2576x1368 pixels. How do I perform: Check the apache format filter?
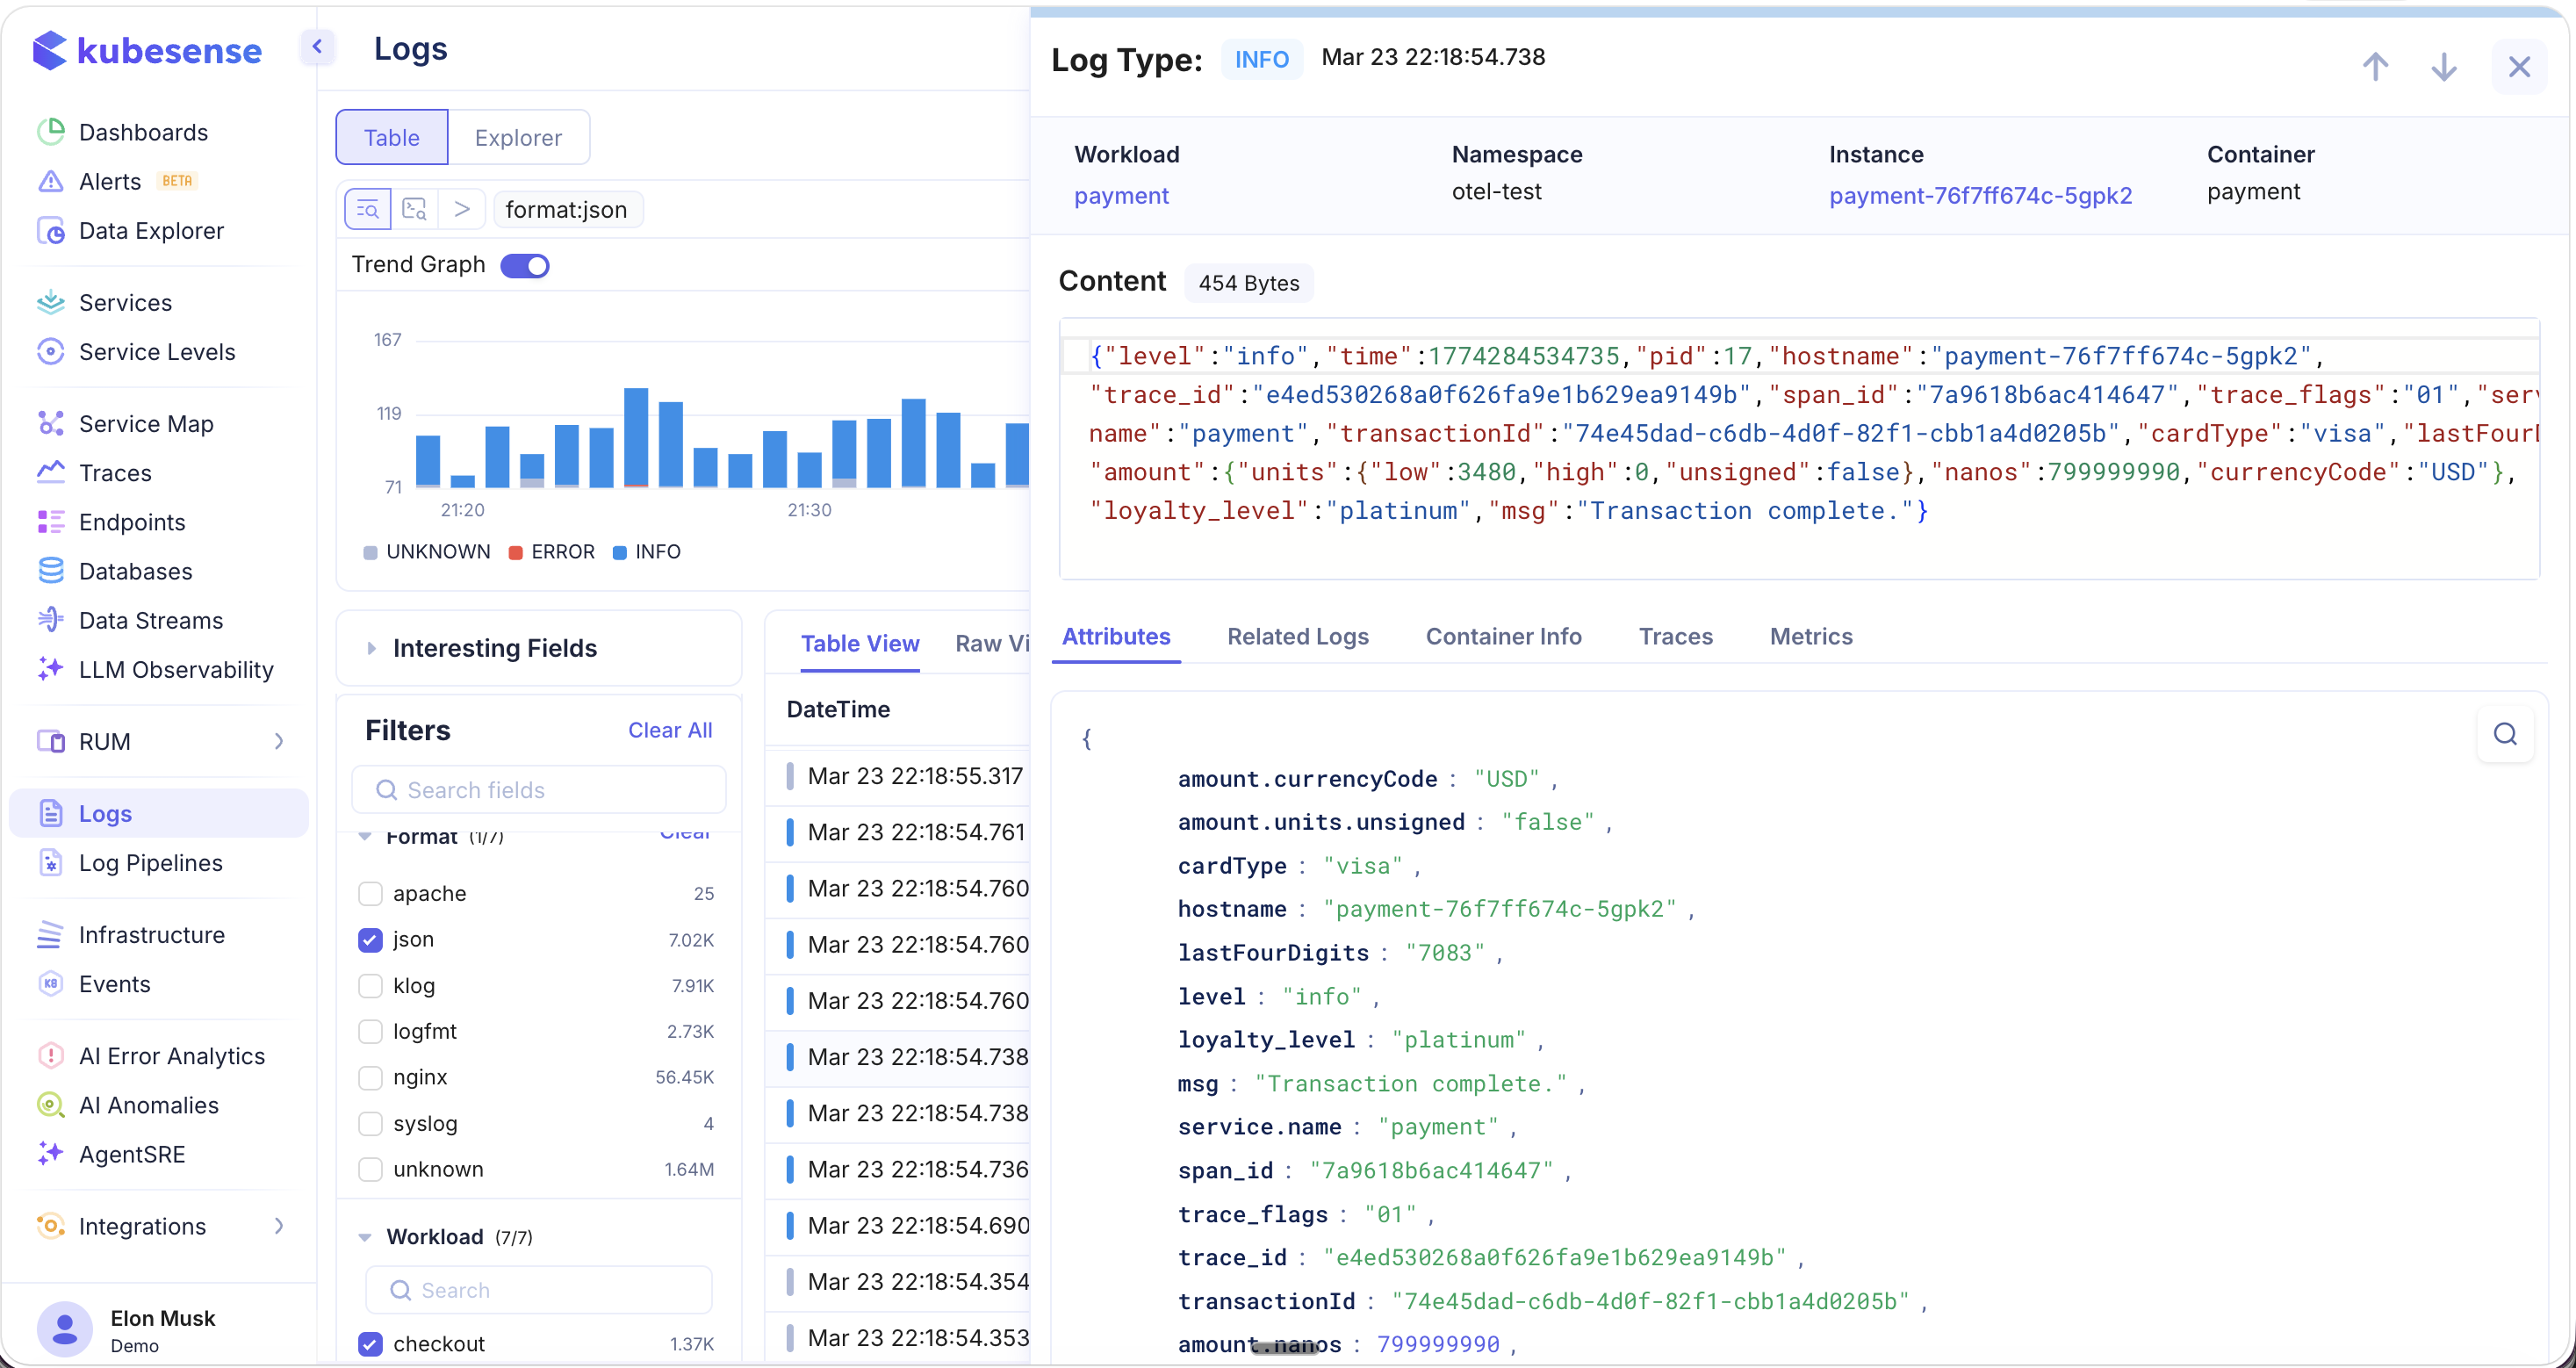click(371, 893)
